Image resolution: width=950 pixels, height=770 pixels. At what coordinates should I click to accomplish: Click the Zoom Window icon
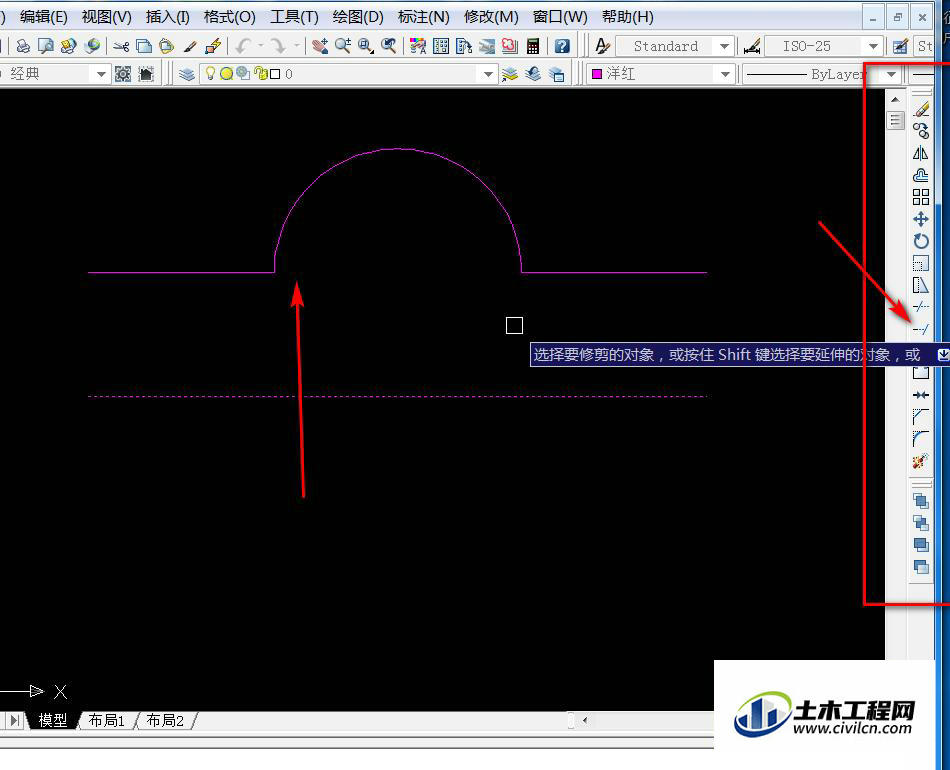tap(365, 46)
